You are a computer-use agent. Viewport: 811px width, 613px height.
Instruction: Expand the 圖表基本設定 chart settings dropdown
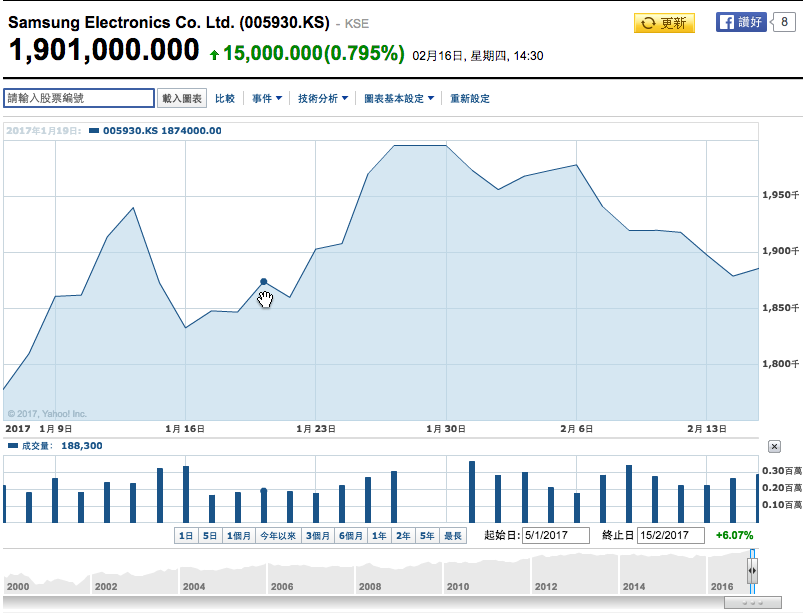[399, 98]
